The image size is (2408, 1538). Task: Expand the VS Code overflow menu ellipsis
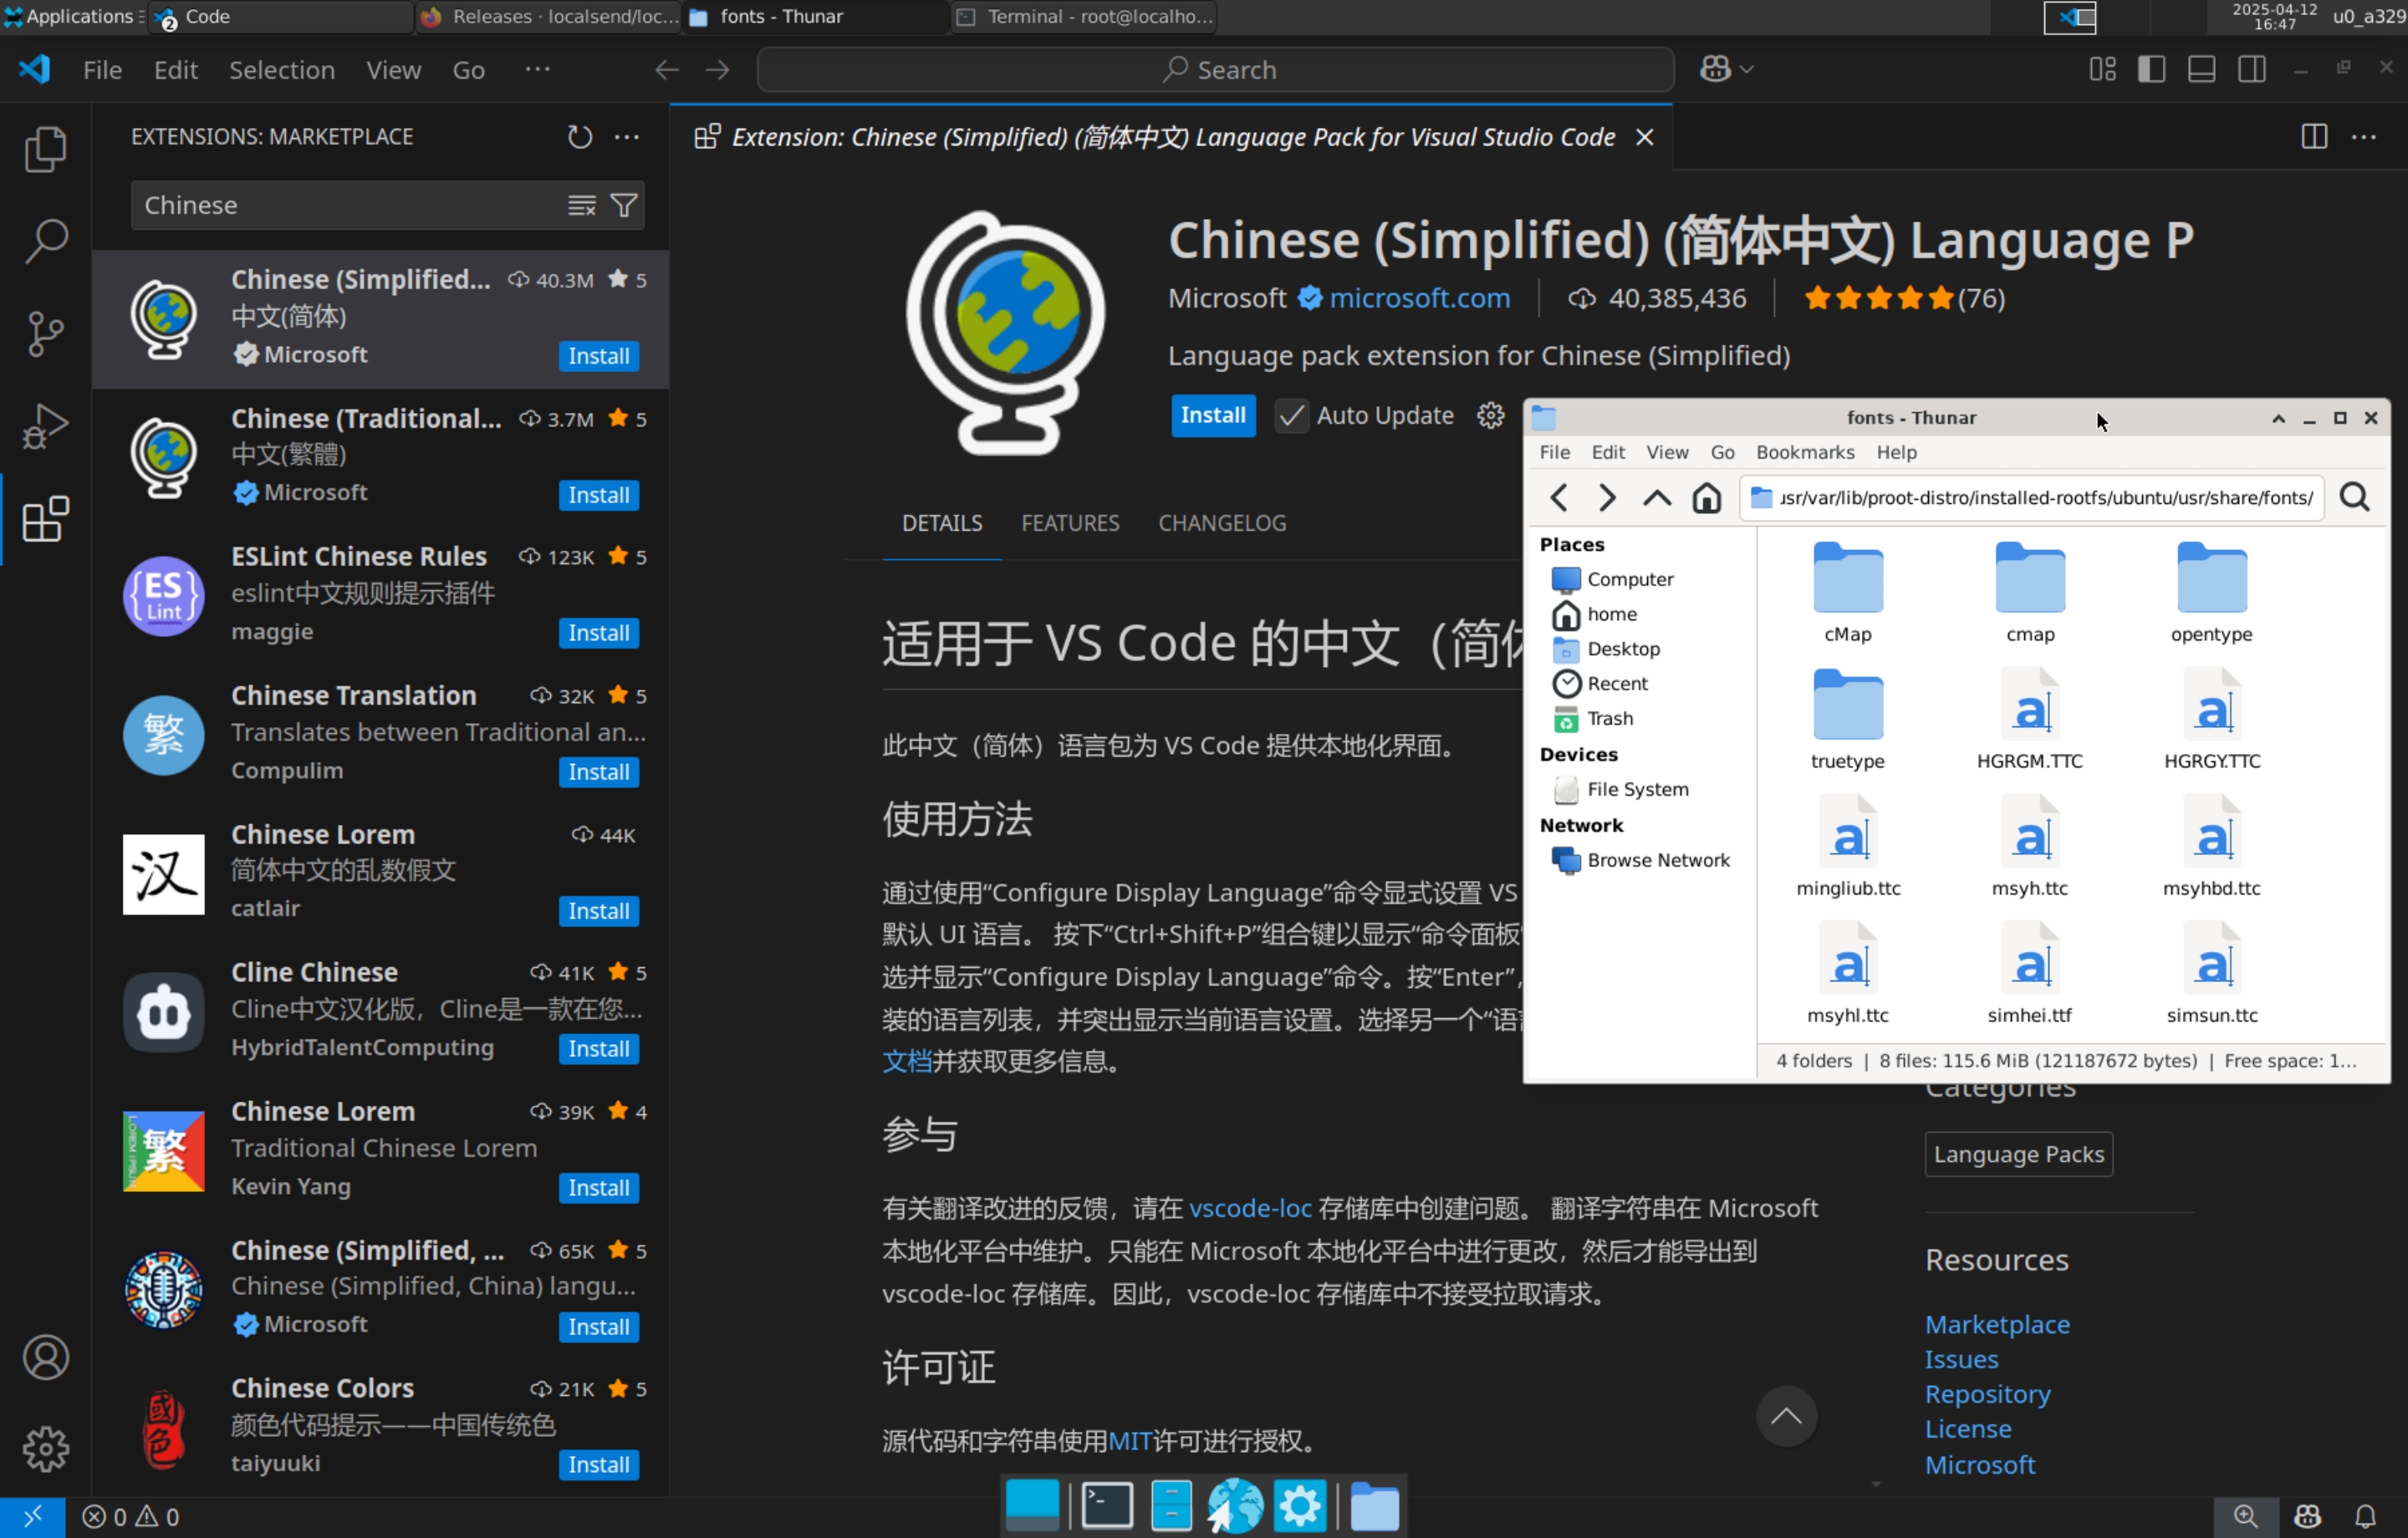click(x=538, y=69)
